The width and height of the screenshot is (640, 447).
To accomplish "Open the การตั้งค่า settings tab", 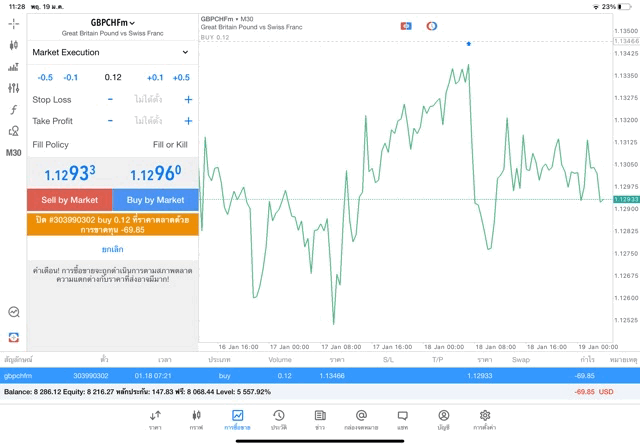I will [485, 420].
